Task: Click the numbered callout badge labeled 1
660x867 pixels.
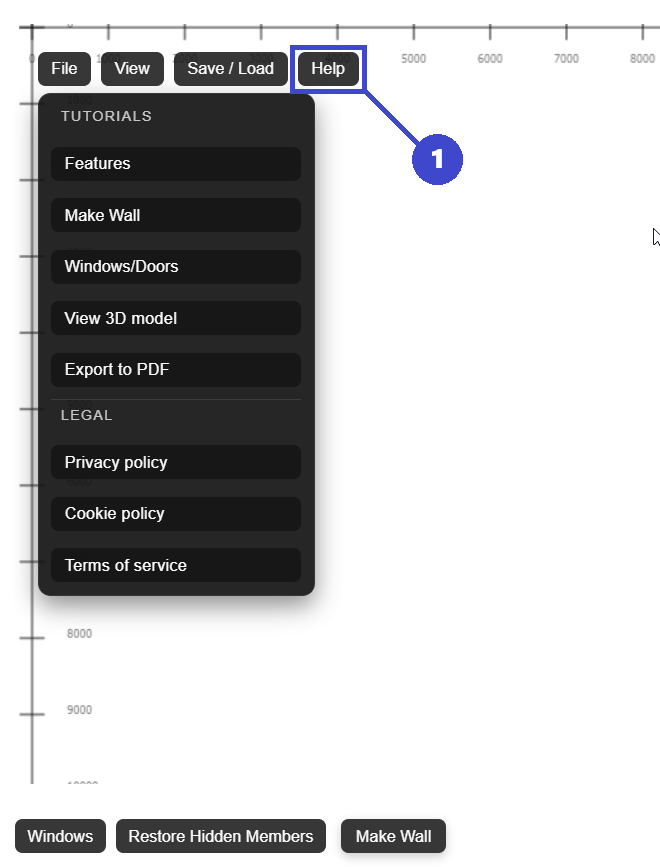Action: pyautogui.click(x=437, y=160)
